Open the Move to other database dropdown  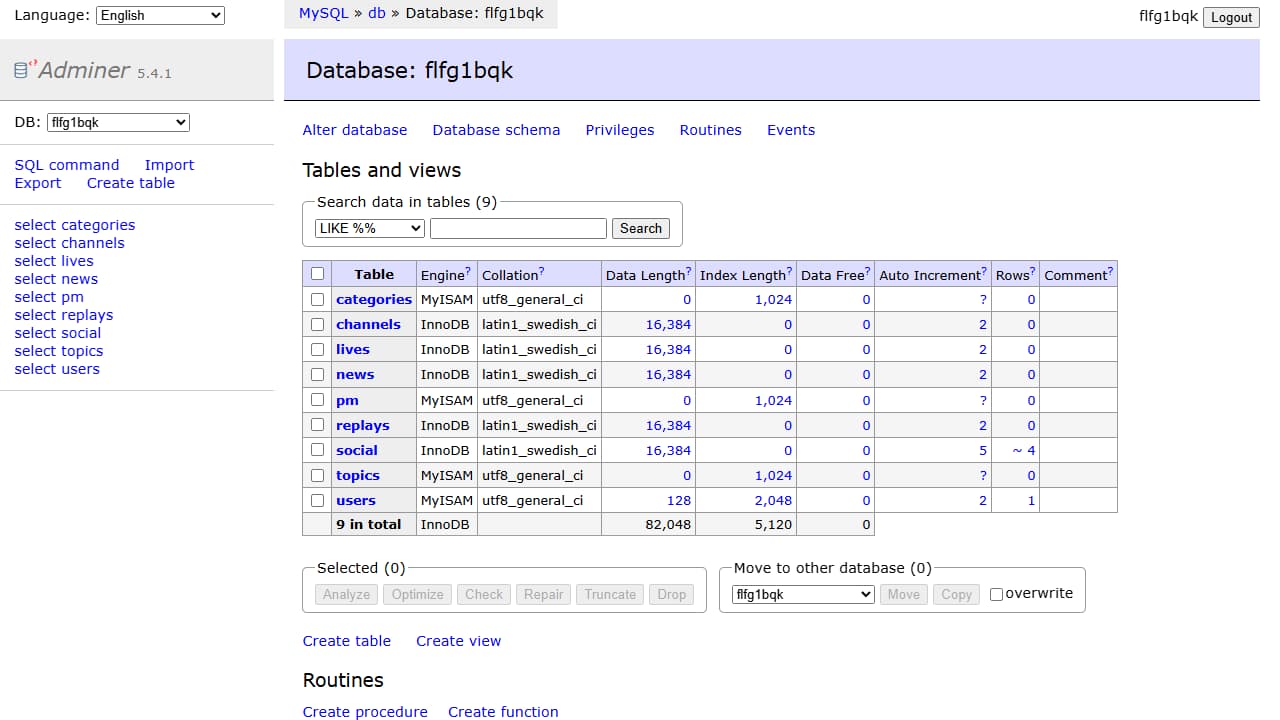[802, 594]
